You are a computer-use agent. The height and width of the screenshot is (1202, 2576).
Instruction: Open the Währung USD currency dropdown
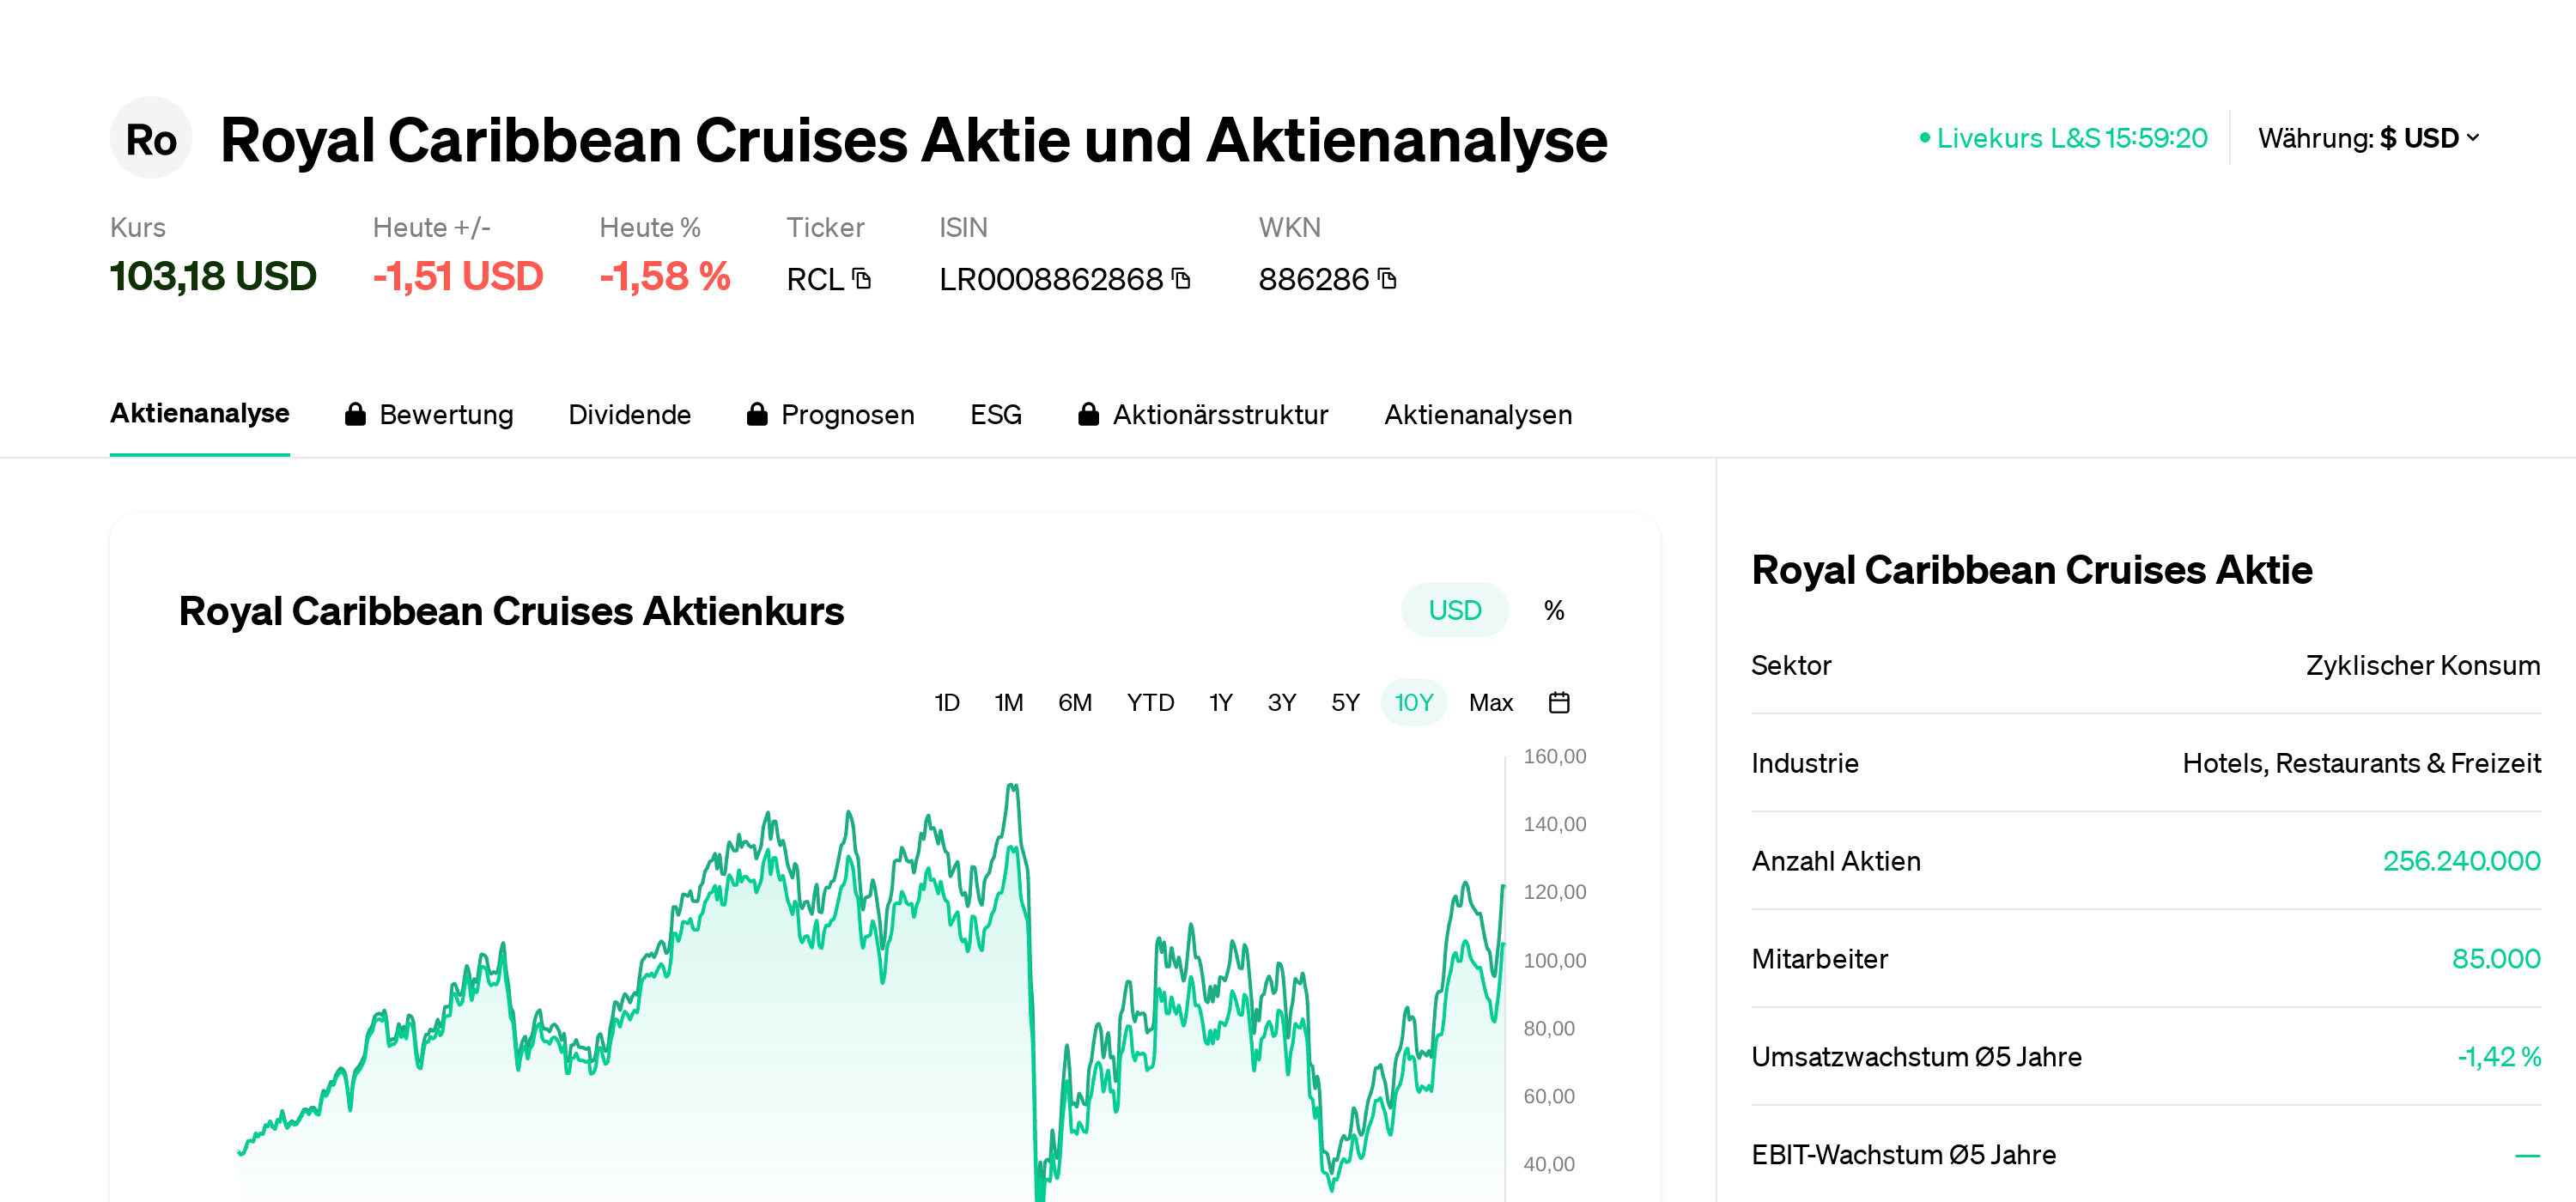tap(2369, 138)
